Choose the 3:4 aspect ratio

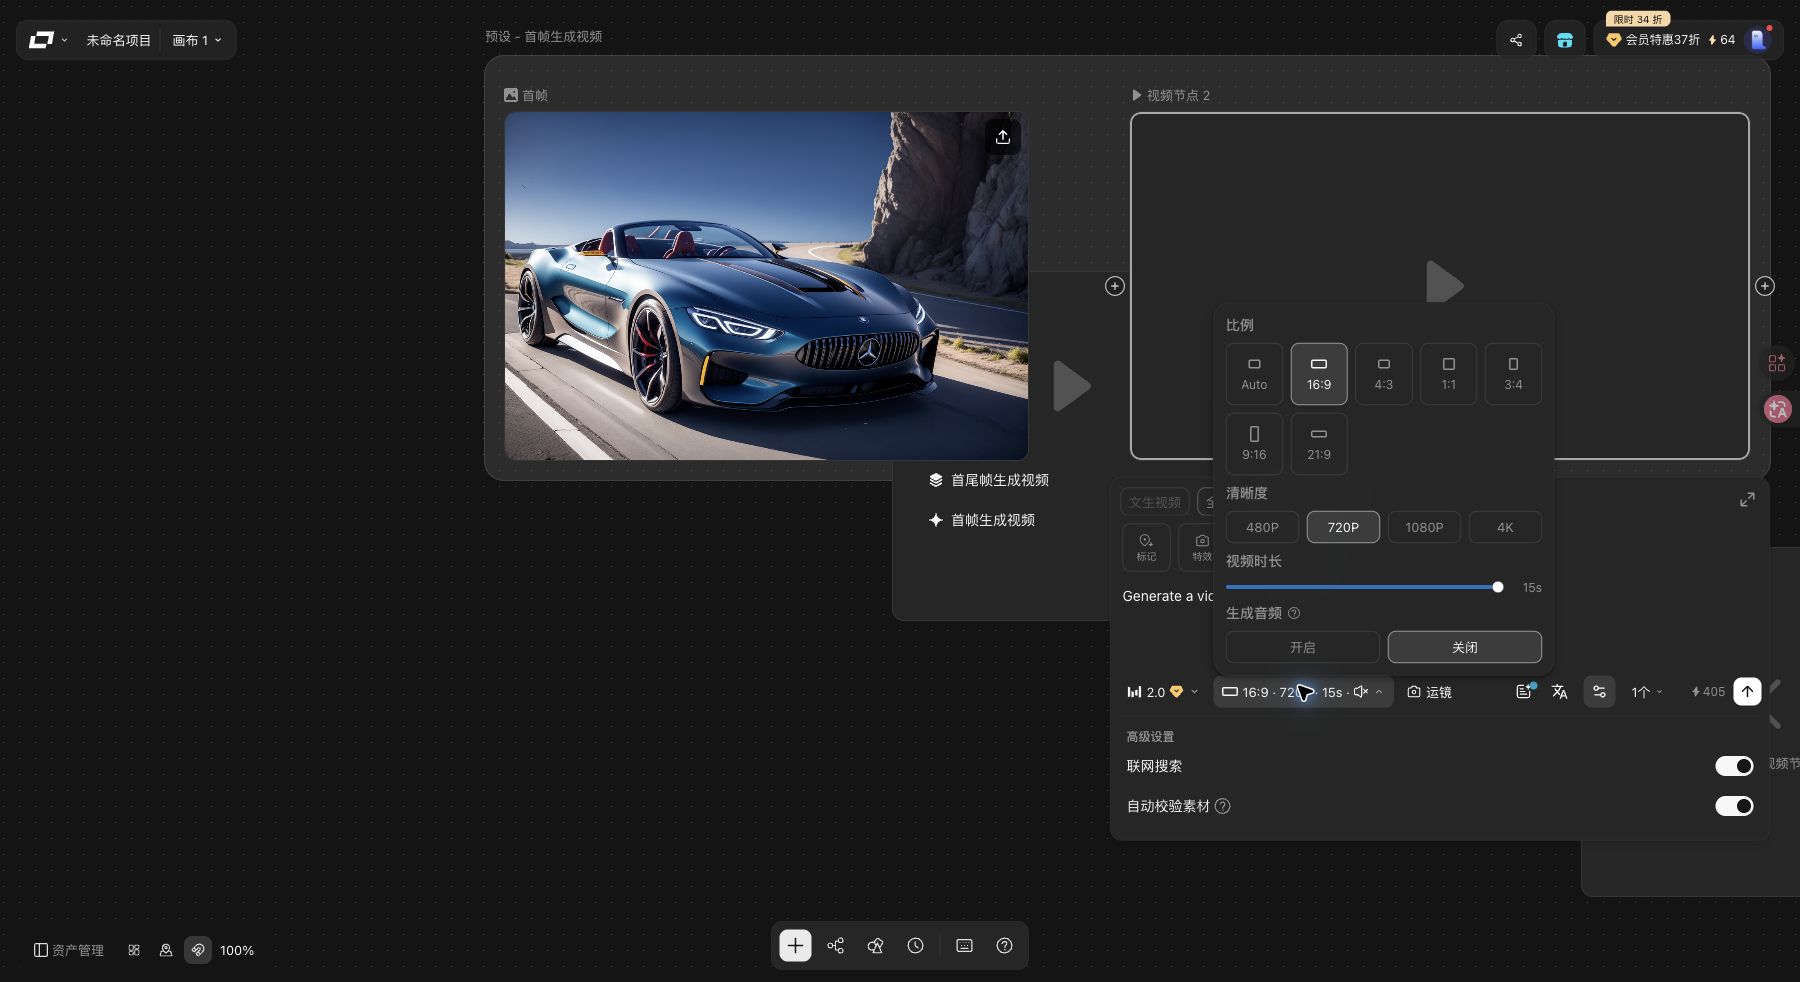coord(1513,374)
